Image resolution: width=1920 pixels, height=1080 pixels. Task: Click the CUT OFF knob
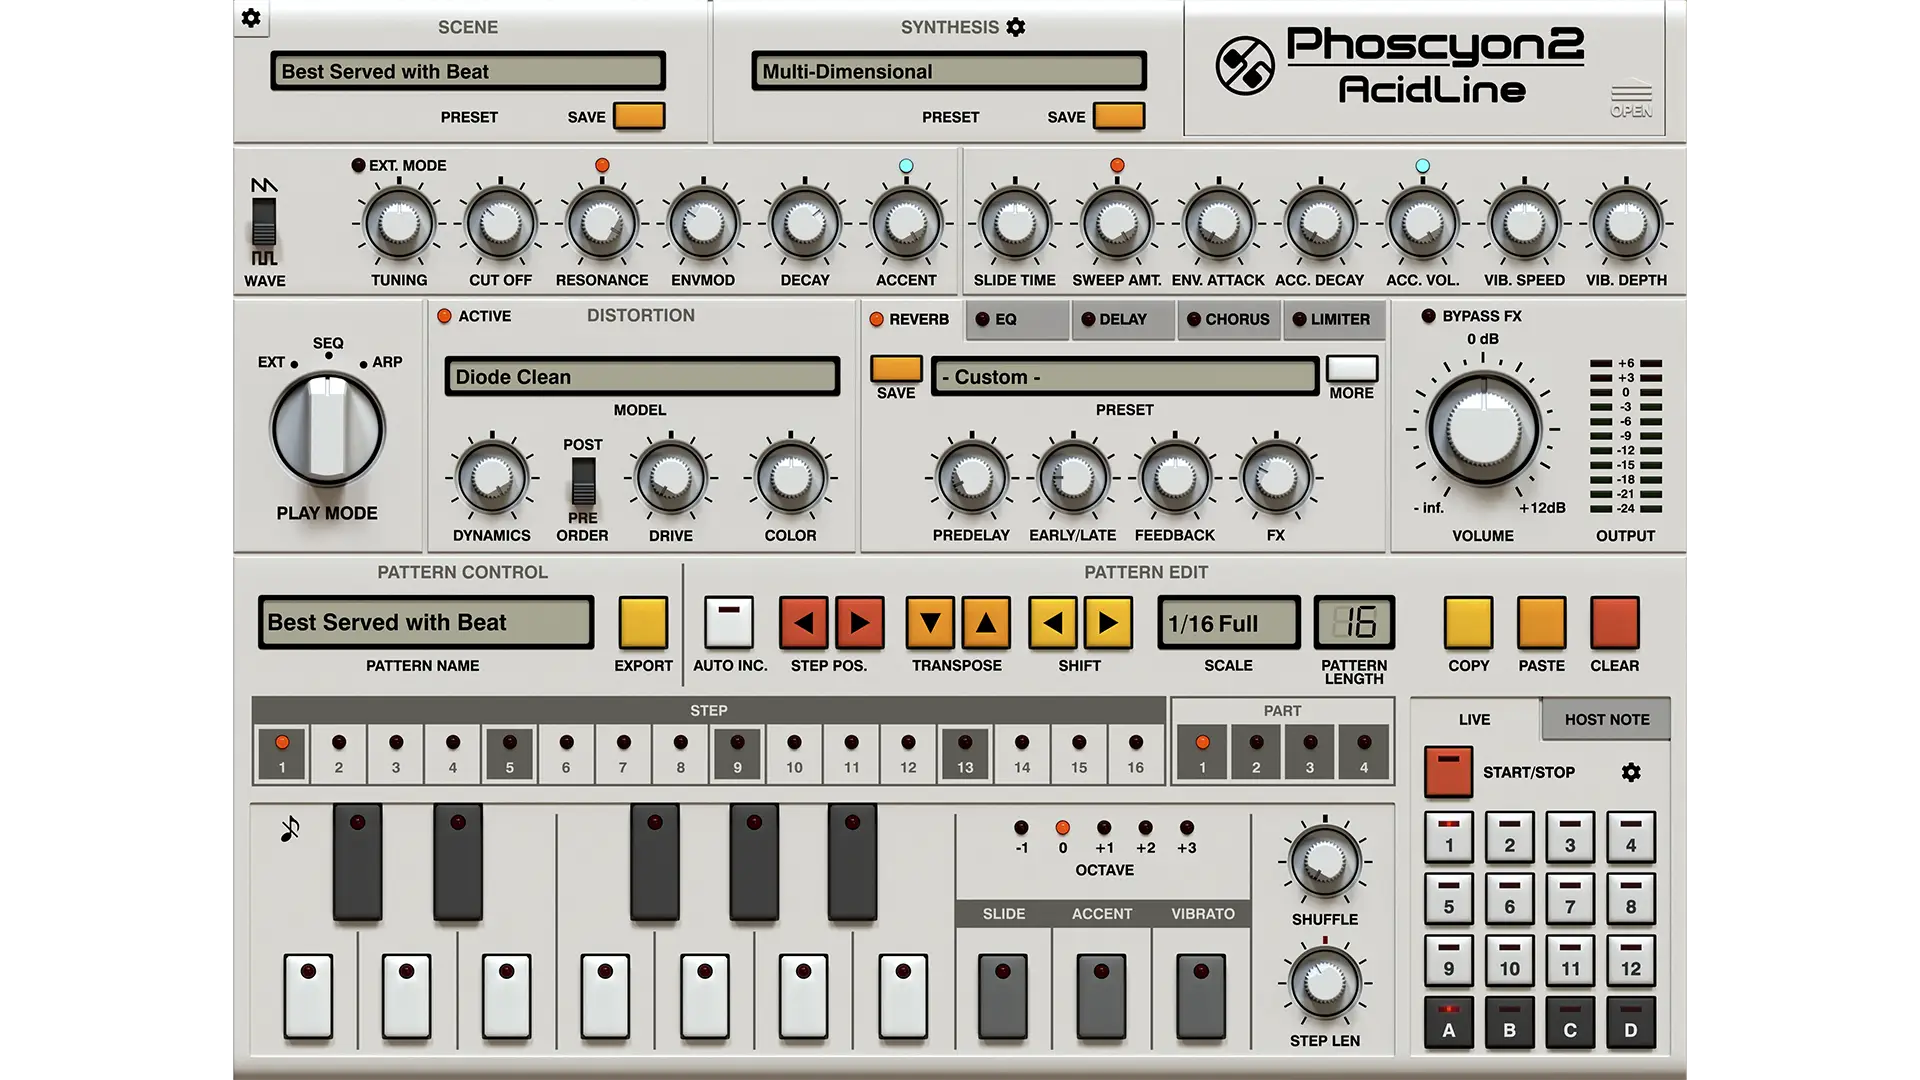tap(500, 225)
